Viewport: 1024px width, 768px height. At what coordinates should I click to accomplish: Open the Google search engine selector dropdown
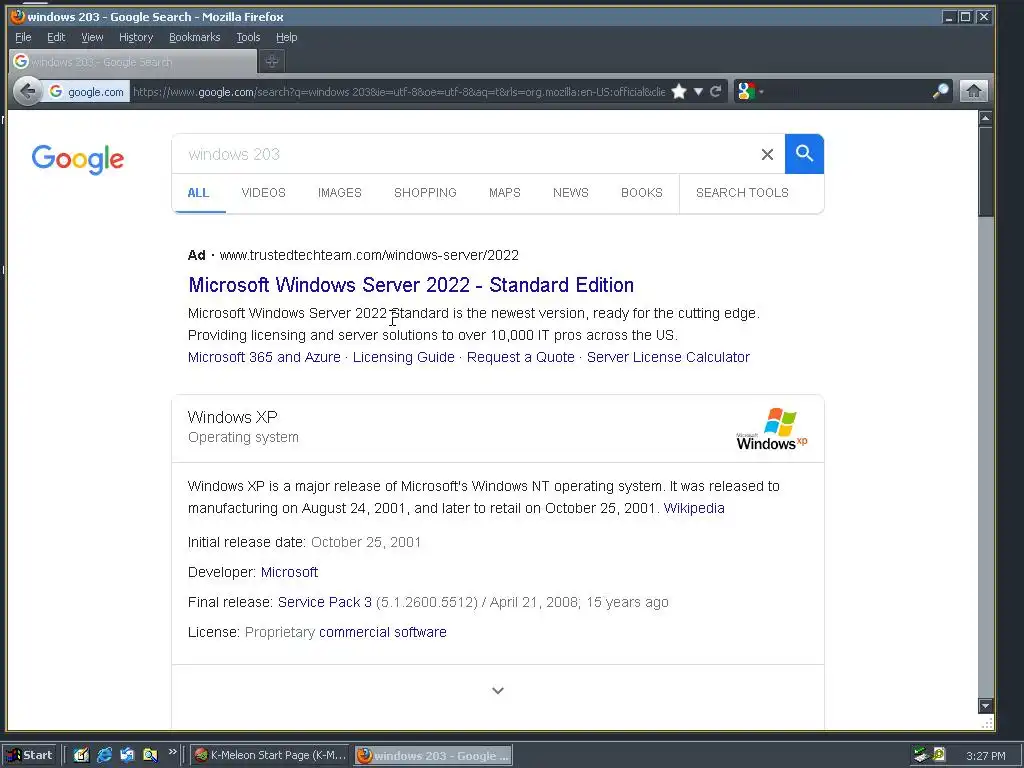(750, 91)
